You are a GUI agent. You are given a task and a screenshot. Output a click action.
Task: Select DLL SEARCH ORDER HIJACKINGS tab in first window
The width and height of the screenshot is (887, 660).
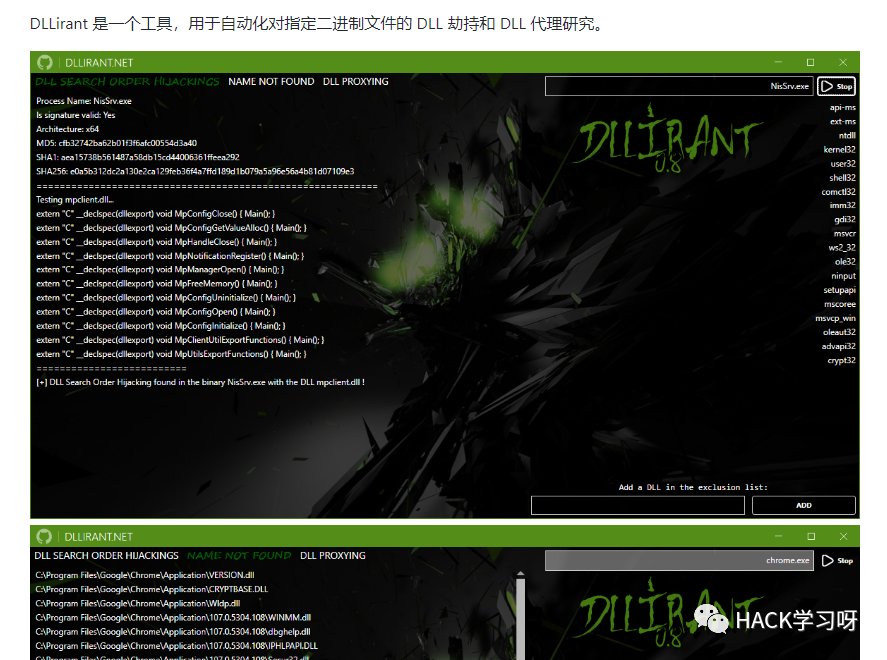(x=127, y=81)
